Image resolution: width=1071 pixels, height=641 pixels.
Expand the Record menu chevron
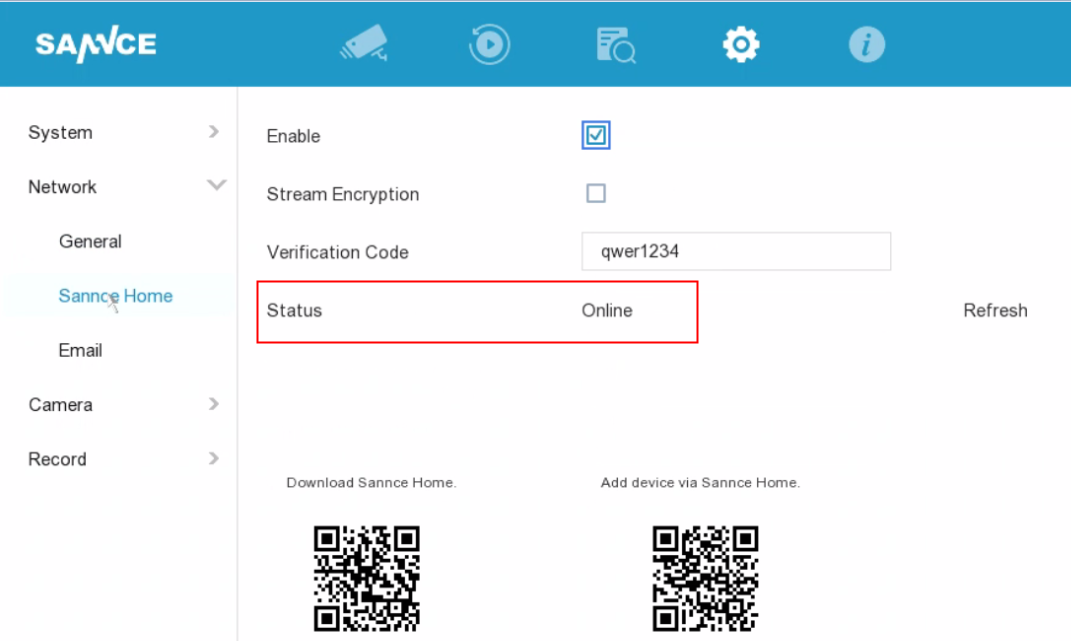214,458
